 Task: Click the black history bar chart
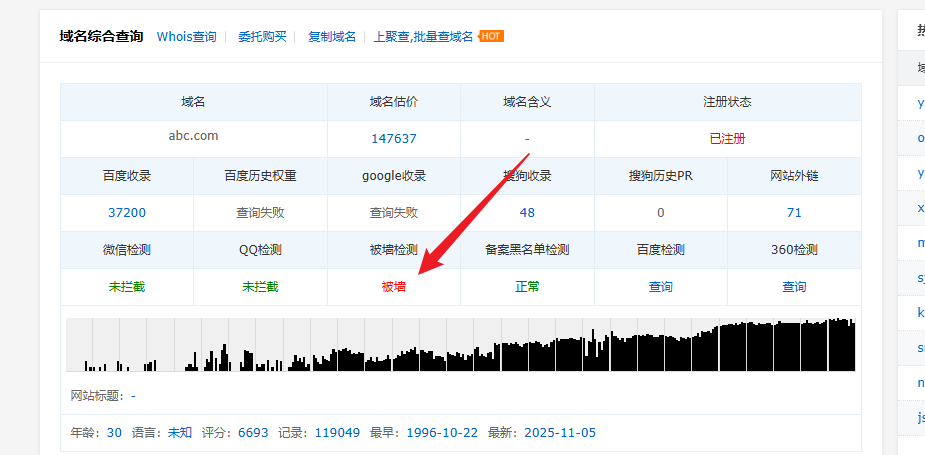[x=460, y=345]
